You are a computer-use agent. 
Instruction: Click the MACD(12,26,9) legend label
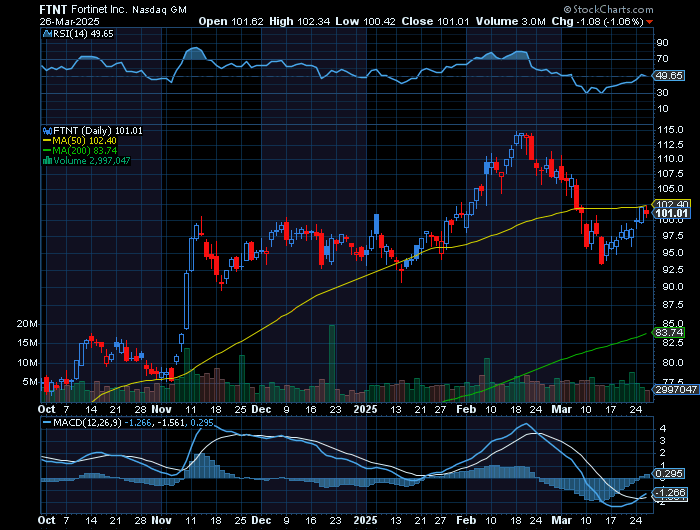(87, 422)
